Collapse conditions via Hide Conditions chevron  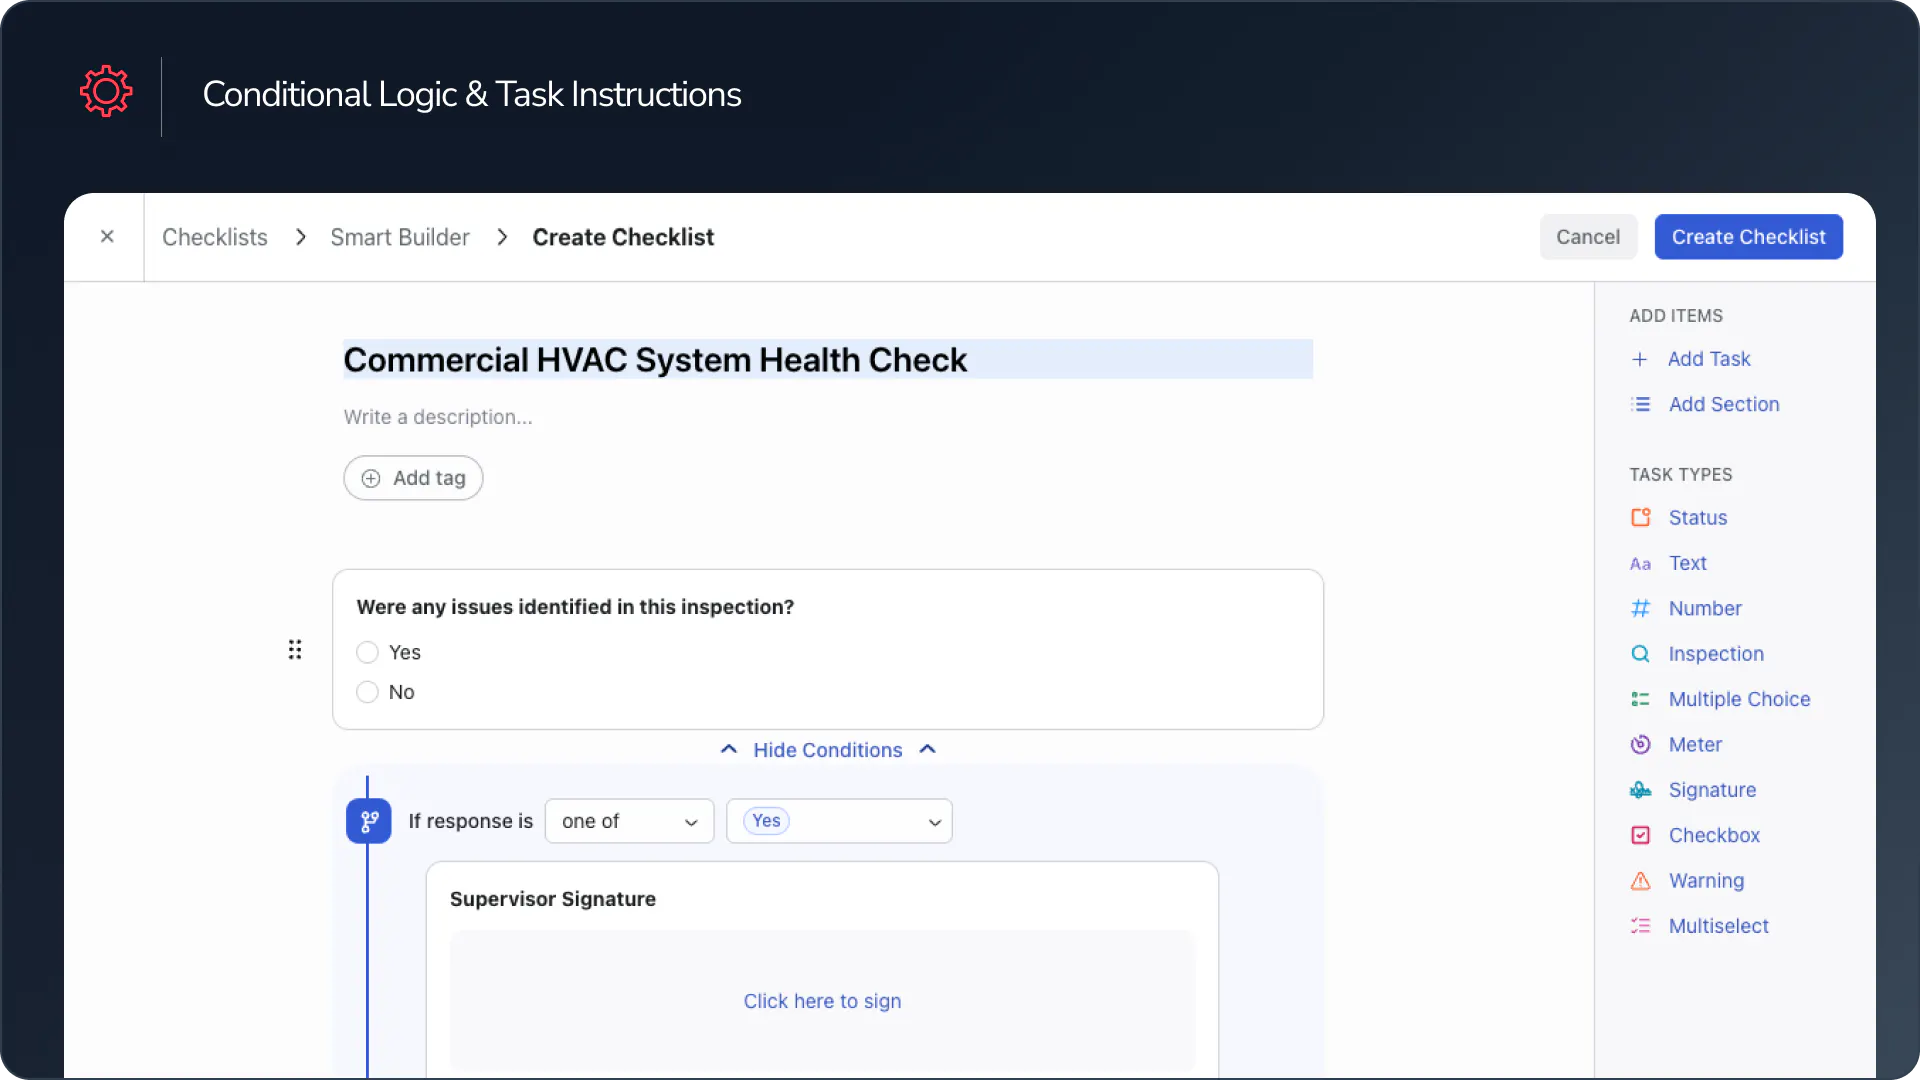pos(826,749)
